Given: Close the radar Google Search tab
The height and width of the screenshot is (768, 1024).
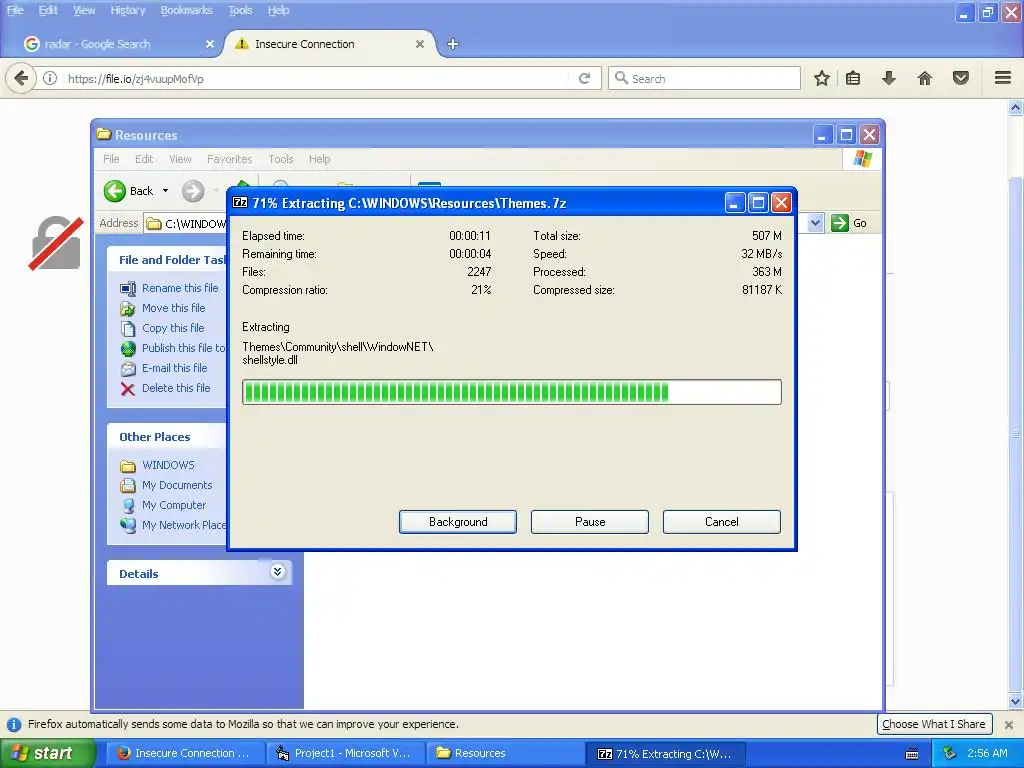Looking at the screenshot, I should point(210,44).
